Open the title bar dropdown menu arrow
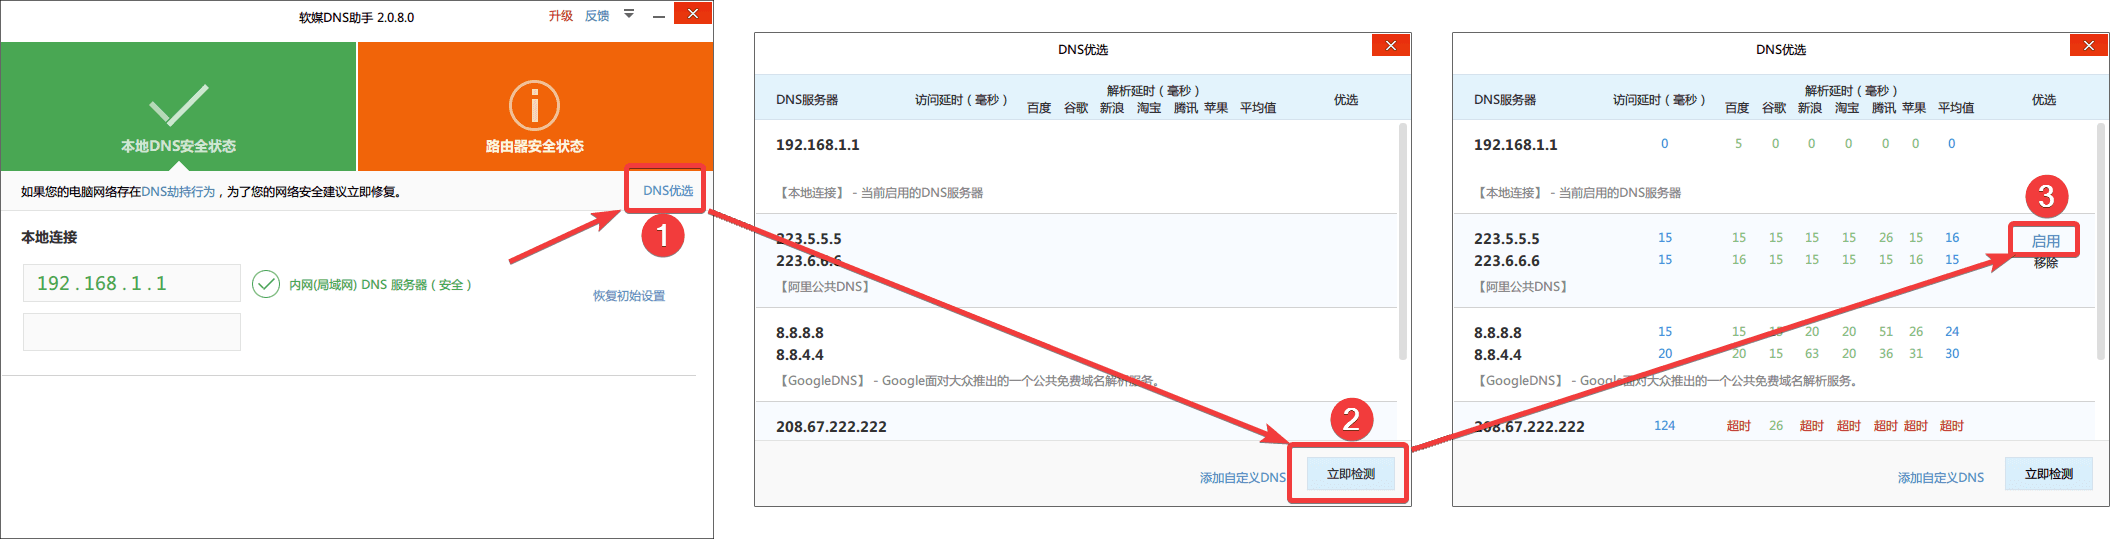Image resolution: width=2110 pixels, height=539 pixels. 629,14
